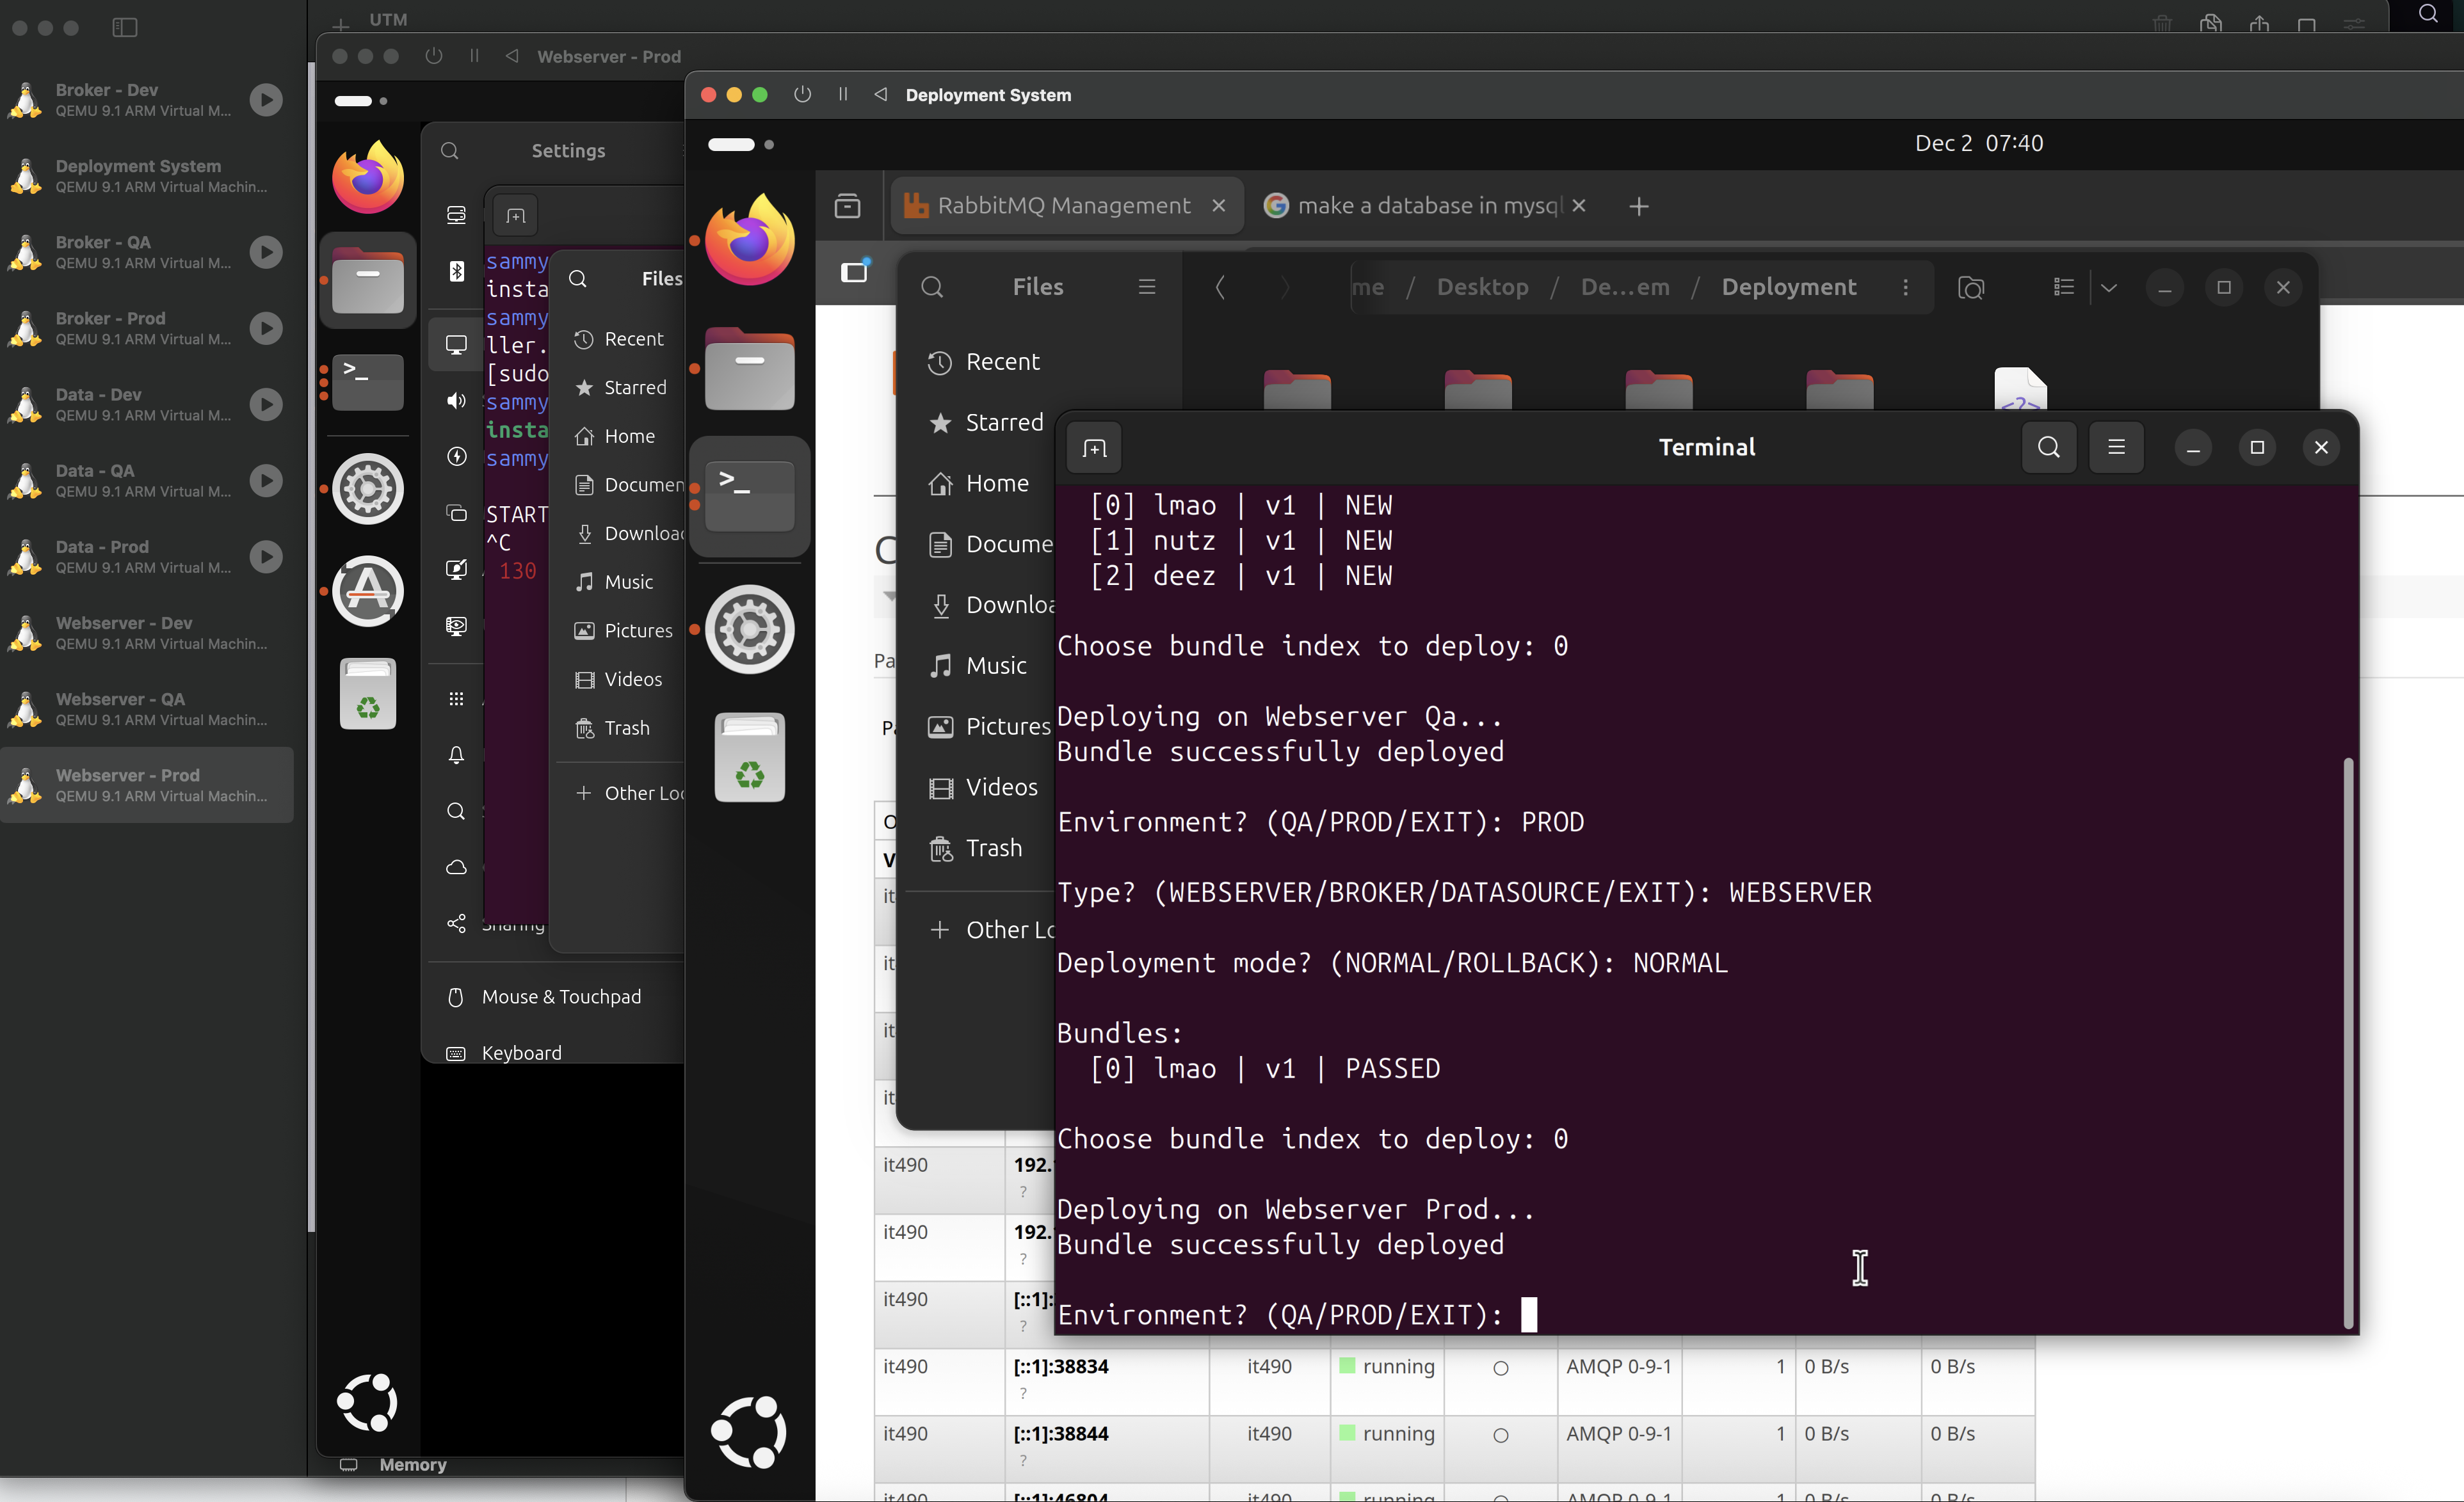Click the Show Applications Ubuntu logo
This screenshot has width=2464, height=1502.
[749, 1431]
